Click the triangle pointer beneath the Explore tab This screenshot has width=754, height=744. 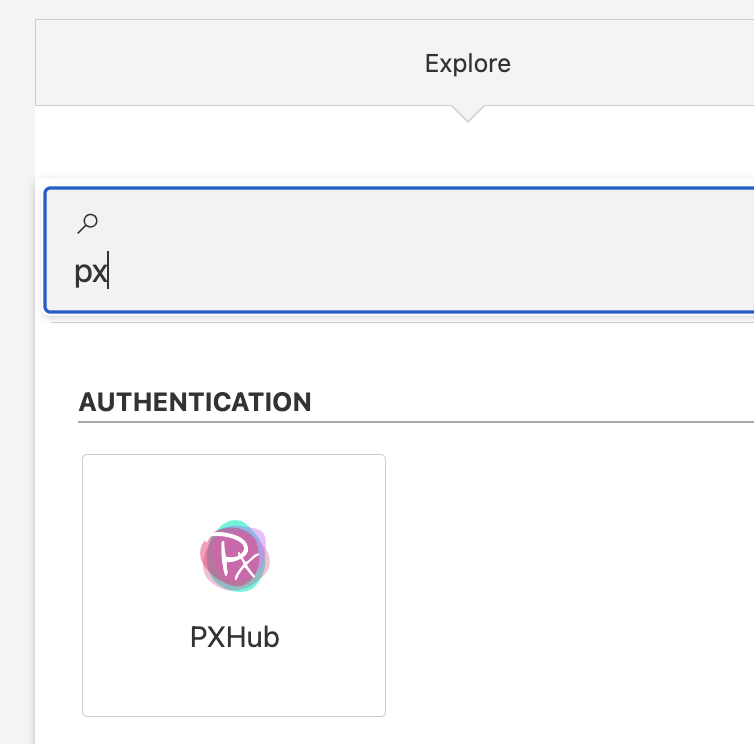pos(467,113)
